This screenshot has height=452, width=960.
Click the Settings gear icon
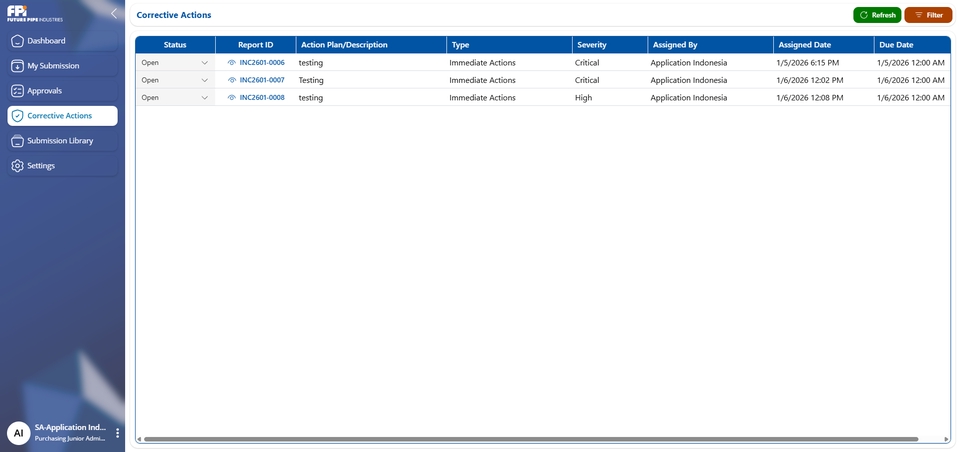tap(17, 166)
